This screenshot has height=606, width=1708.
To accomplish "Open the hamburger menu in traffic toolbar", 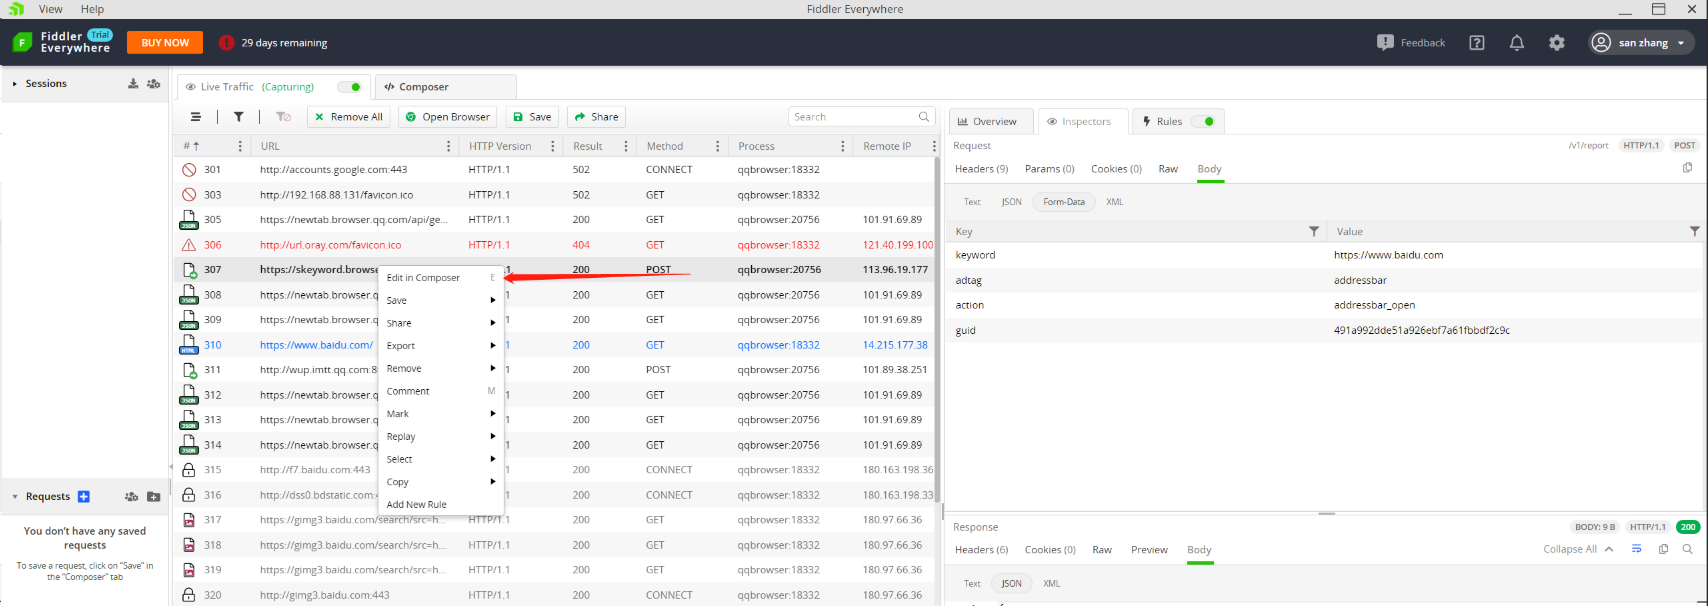I will pyautogui.click(x=196, y=117).
